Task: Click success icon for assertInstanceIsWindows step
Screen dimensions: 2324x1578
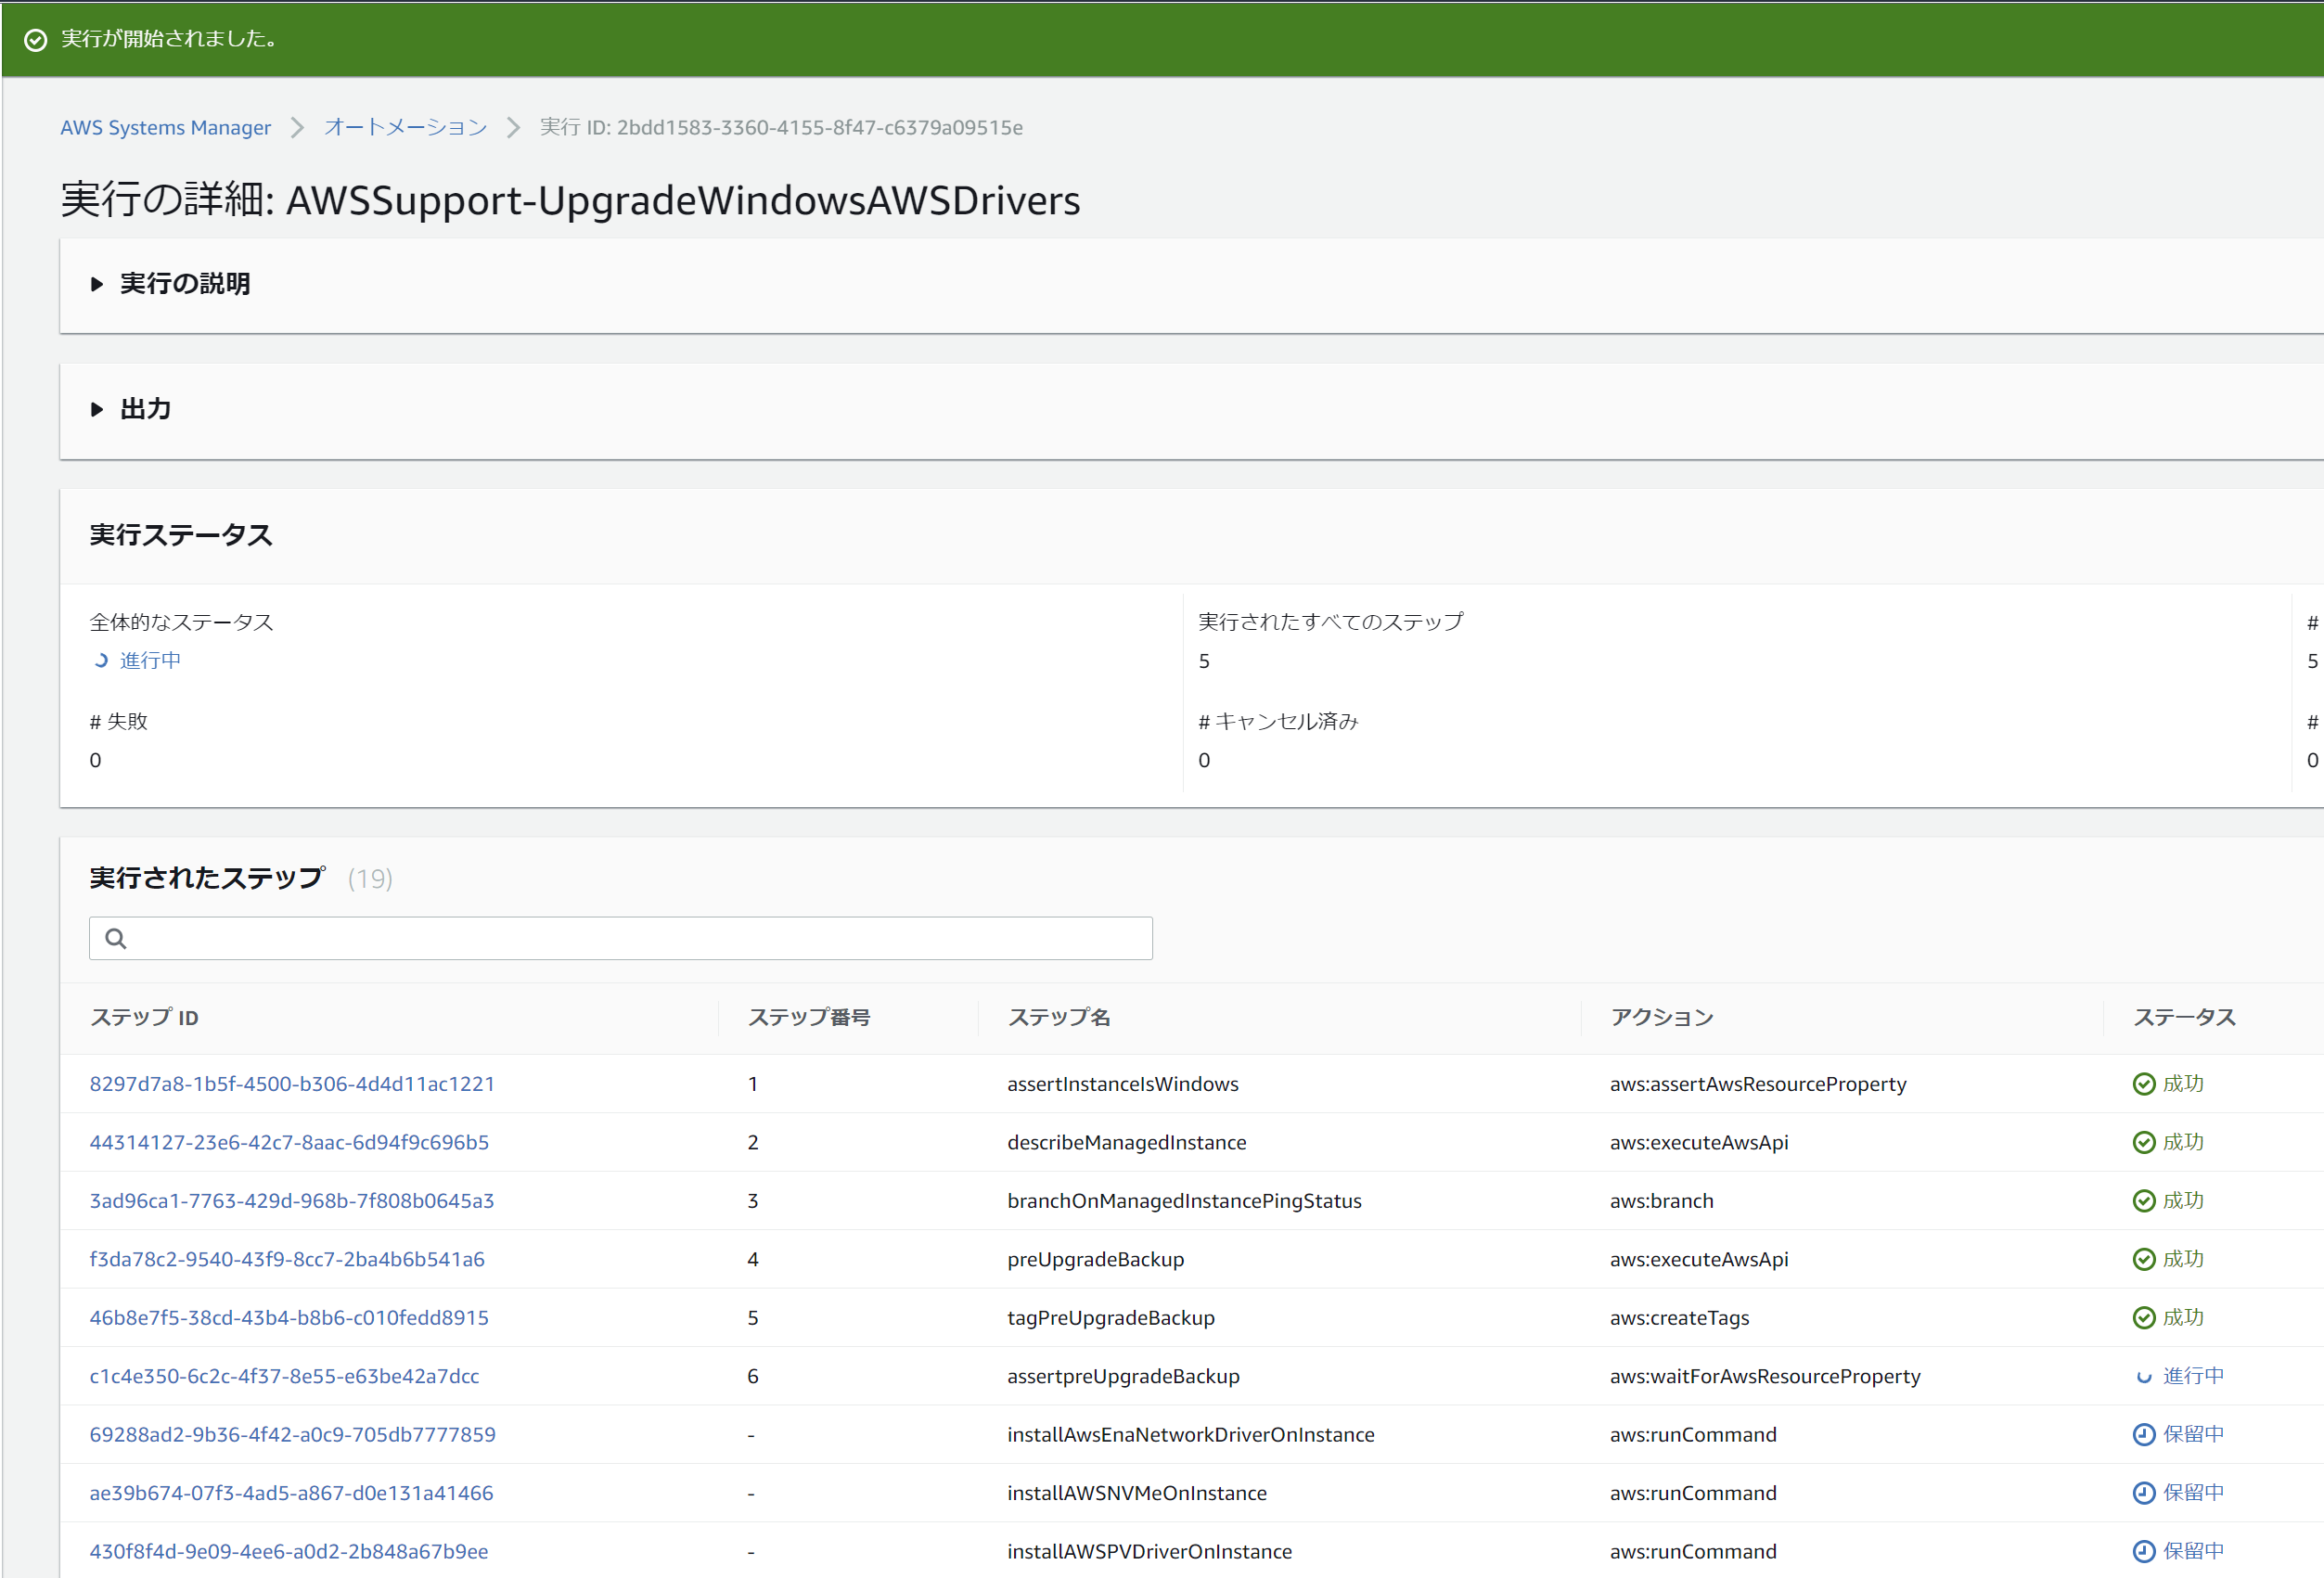Action: pos(2143,1084)
